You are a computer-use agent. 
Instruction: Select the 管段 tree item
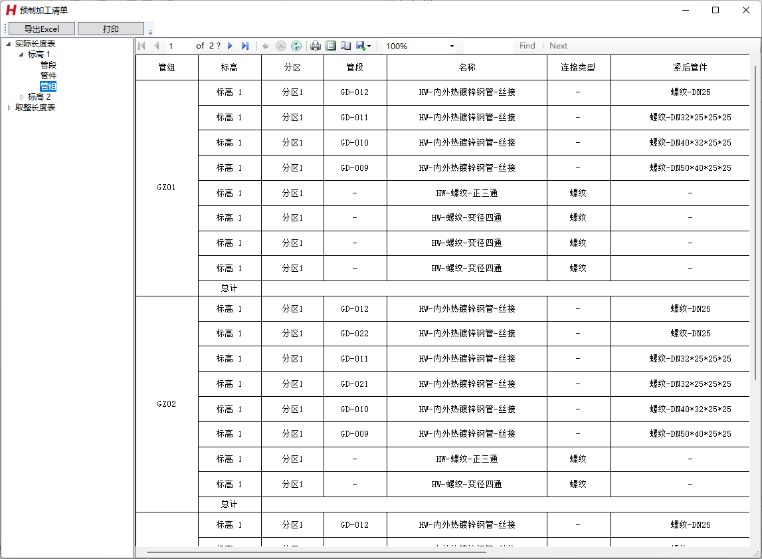click(x=48, y=65)
